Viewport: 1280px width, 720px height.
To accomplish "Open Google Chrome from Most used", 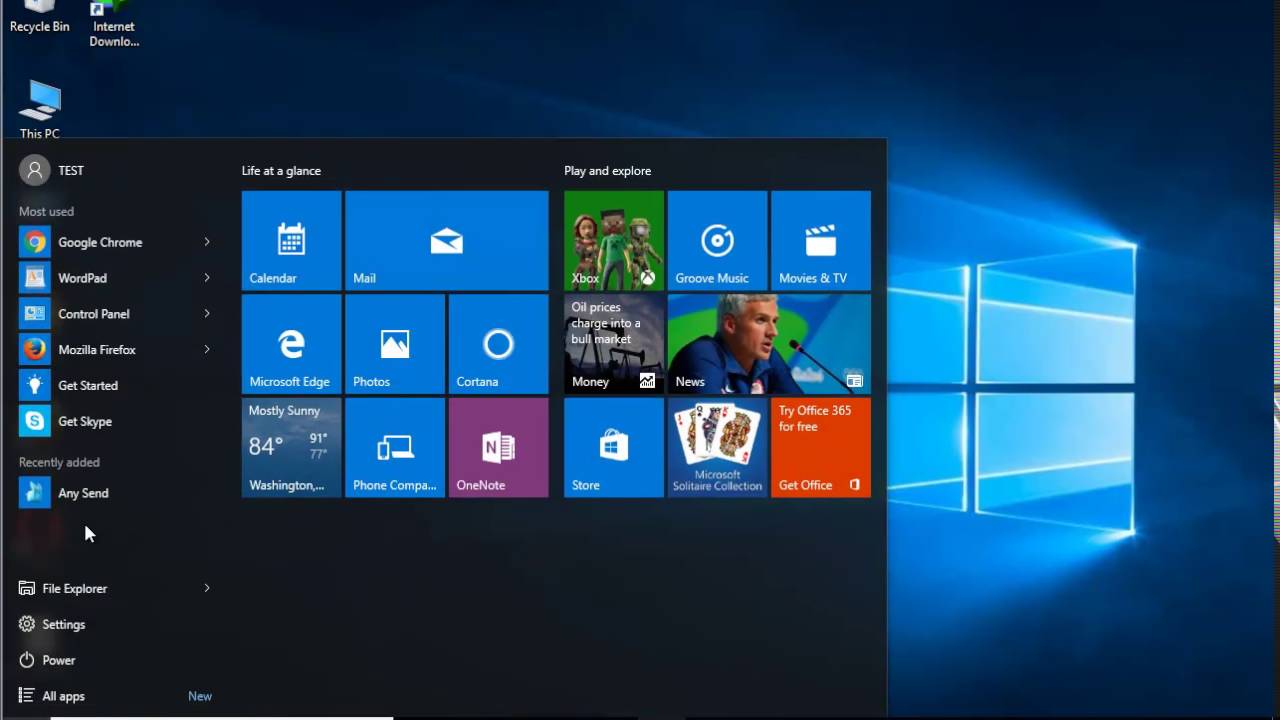I will [x=115, y=242].
